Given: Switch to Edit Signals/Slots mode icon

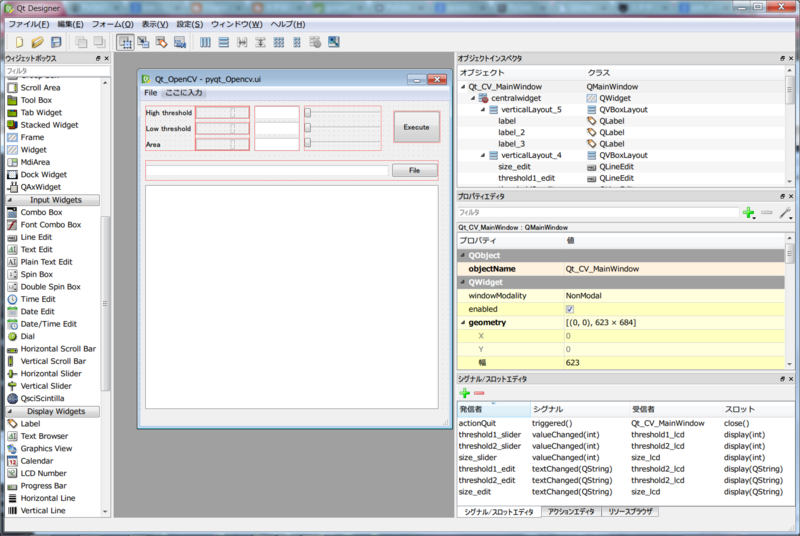Looking at the screenshot, I should (x=143, y=42).
